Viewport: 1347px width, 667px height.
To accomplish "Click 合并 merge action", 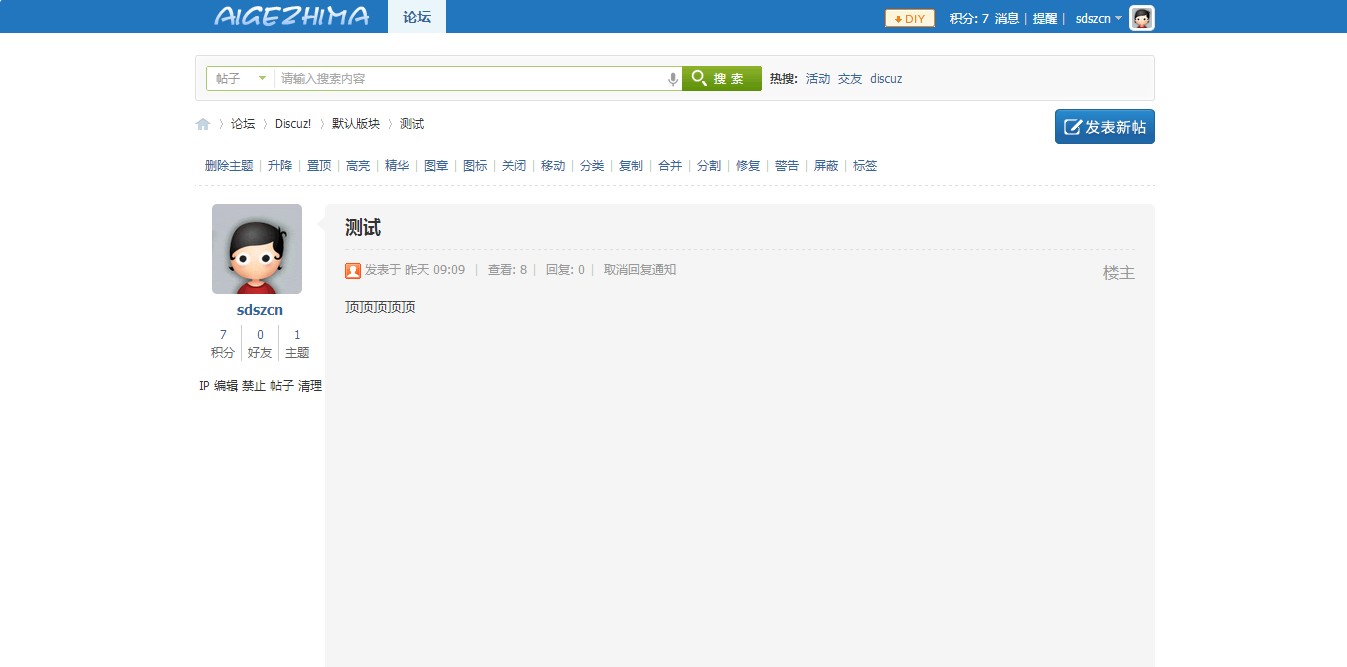I will tap(670, 166).
